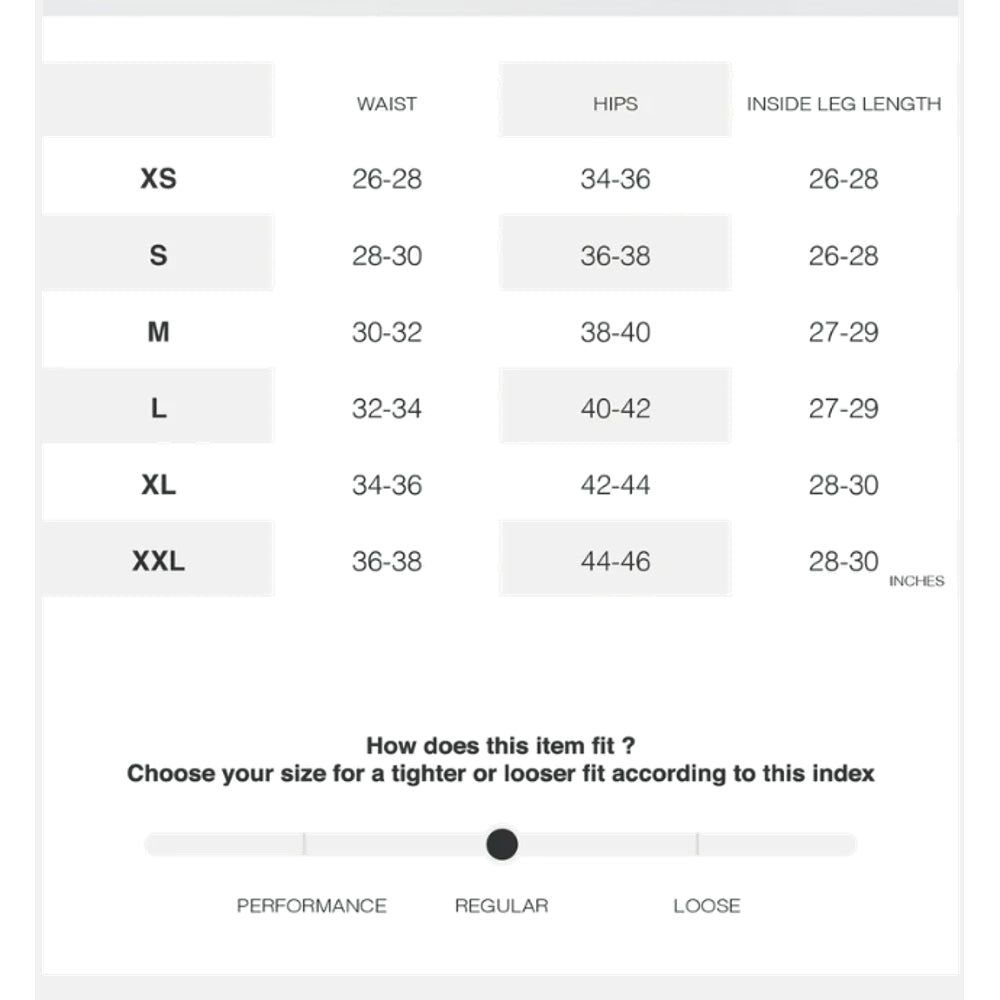This screenshot has height=1000, width=1000.
Task: Select the S size row label
Action: coord(158,255)
